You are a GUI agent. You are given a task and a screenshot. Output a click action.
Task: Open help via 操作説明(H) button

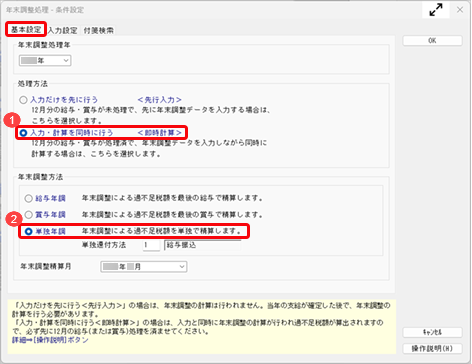[432, 348]
